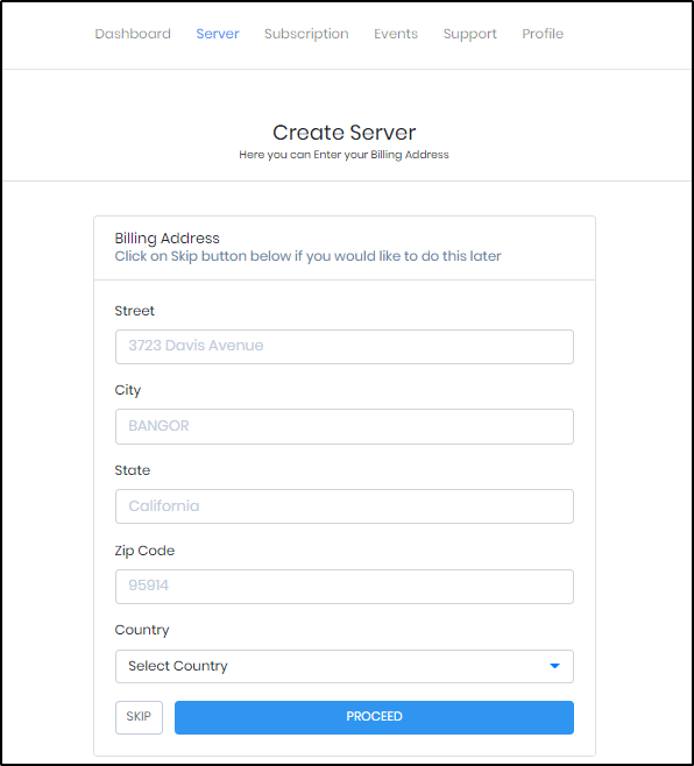This screenshot has width=694, height=766.
Task: Click the blue arrow in Country dropdown
Action: (x=555, y=666)
